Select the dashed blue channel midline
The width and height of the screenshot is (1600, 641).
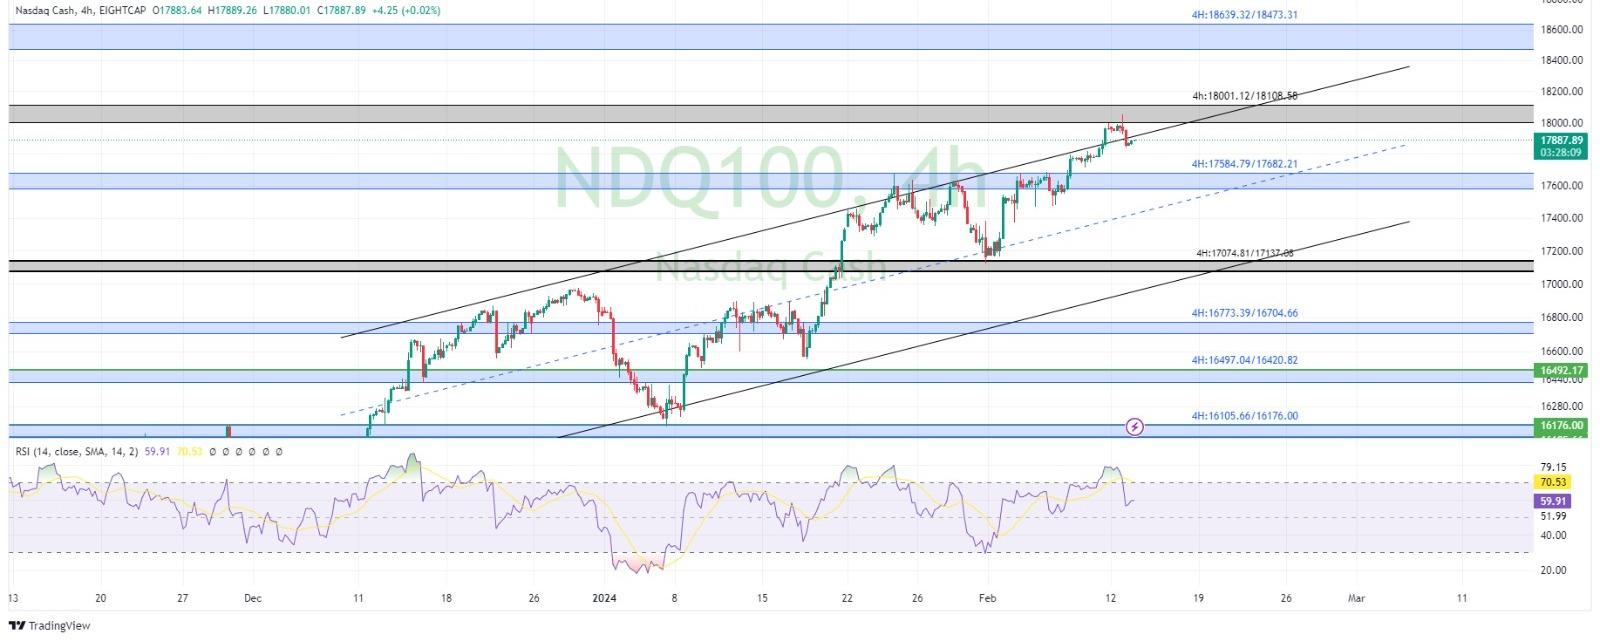(x=873, y=279)
